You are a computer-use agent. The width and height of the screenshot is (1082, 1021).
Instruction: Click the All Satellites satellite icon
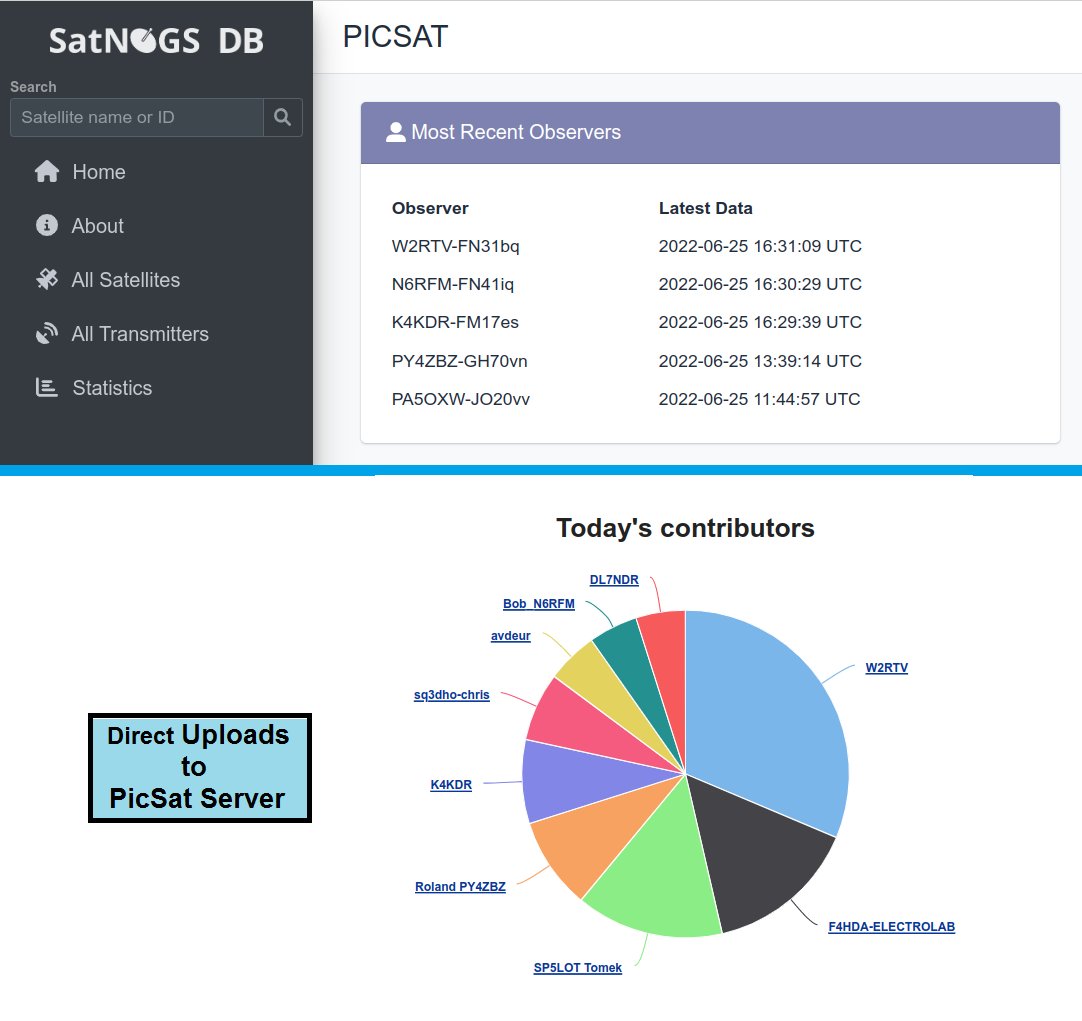coord(47,279)
